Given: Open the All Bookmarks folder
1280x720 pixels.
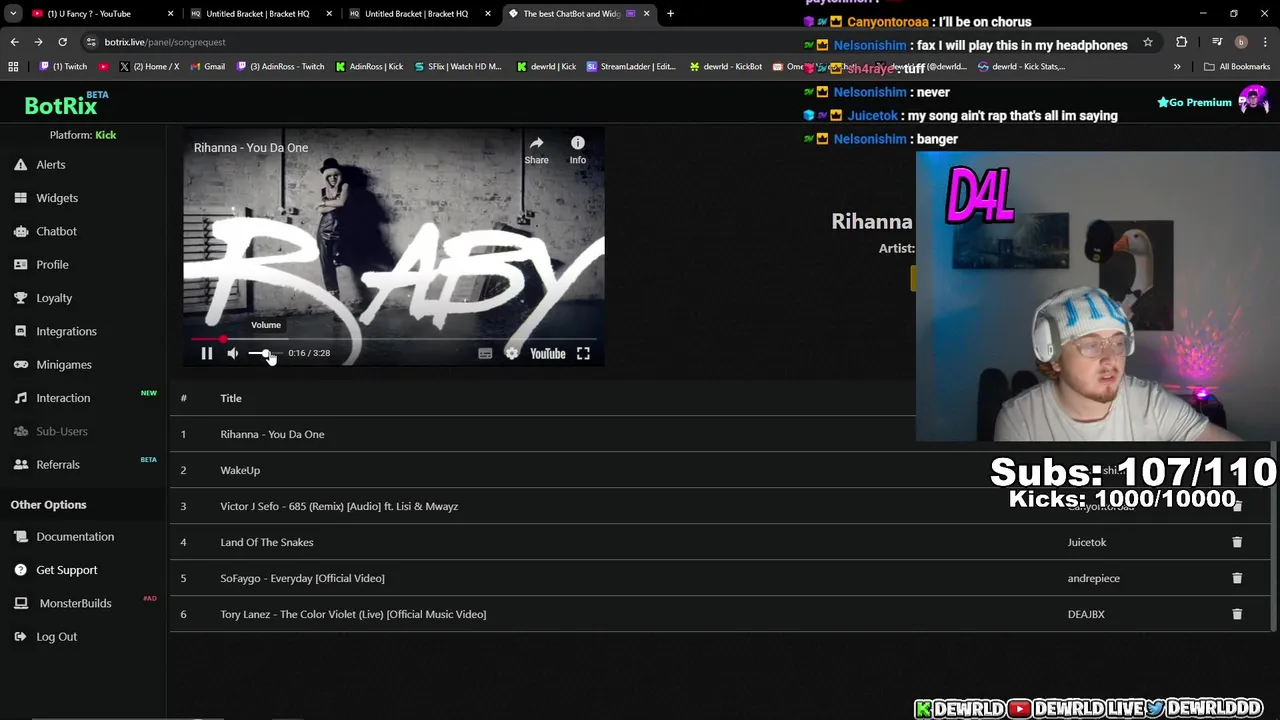Looking at the screenshot, I should 1237,67.
